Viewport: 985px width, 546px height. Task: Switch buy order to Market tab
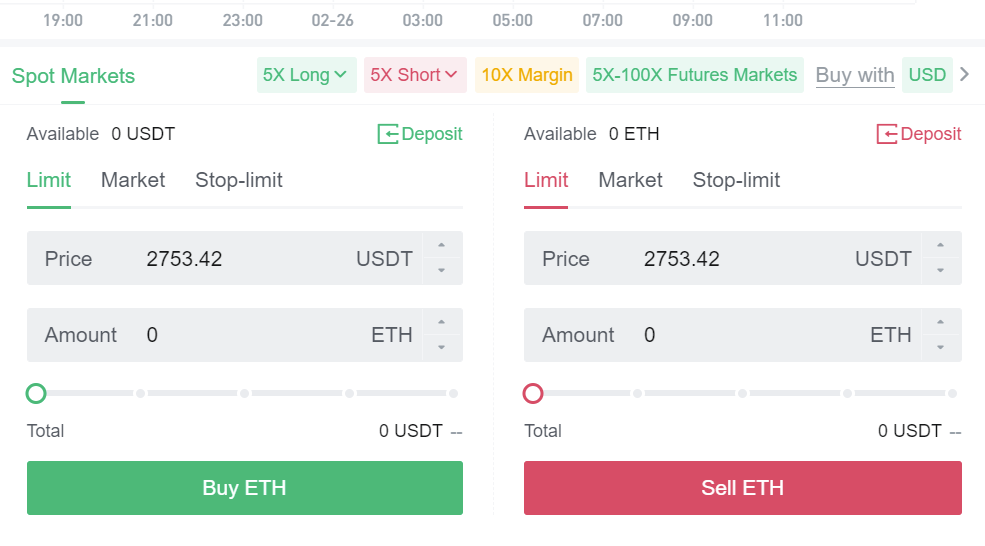point(133,180)
